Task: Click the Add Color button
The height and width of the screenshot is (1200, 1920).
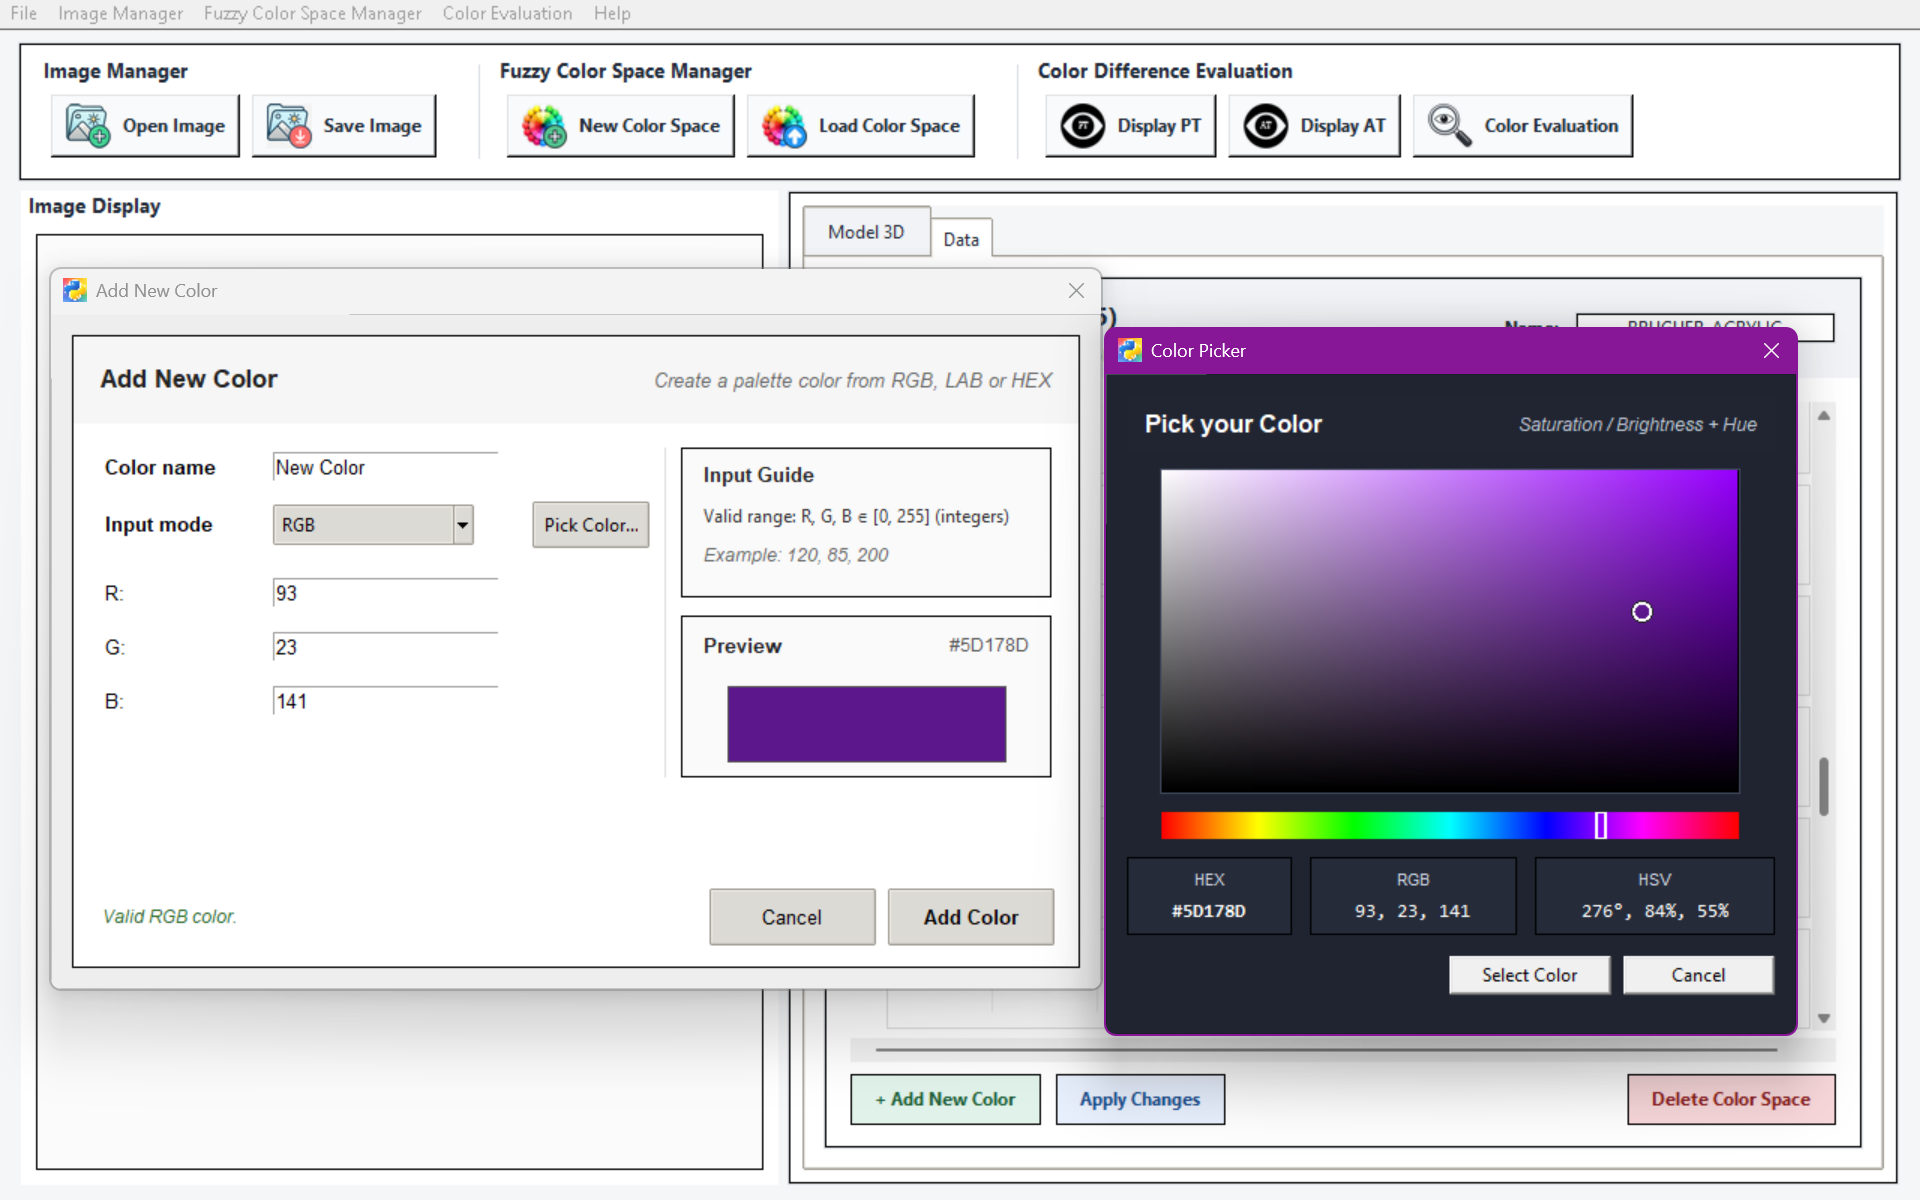Action: tap(971, 917)
